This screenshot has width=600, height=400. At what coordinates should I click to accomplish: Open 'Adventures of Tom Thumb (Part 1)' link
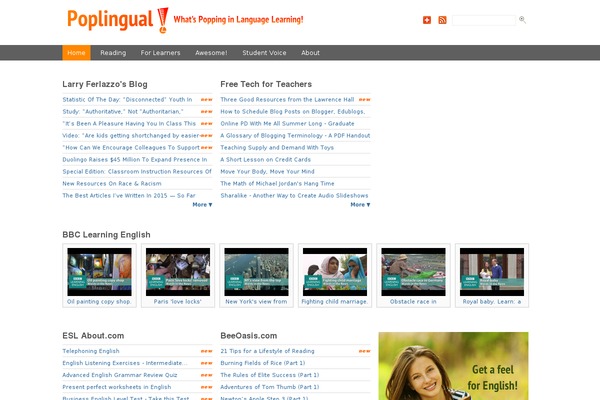coord(269,387)
